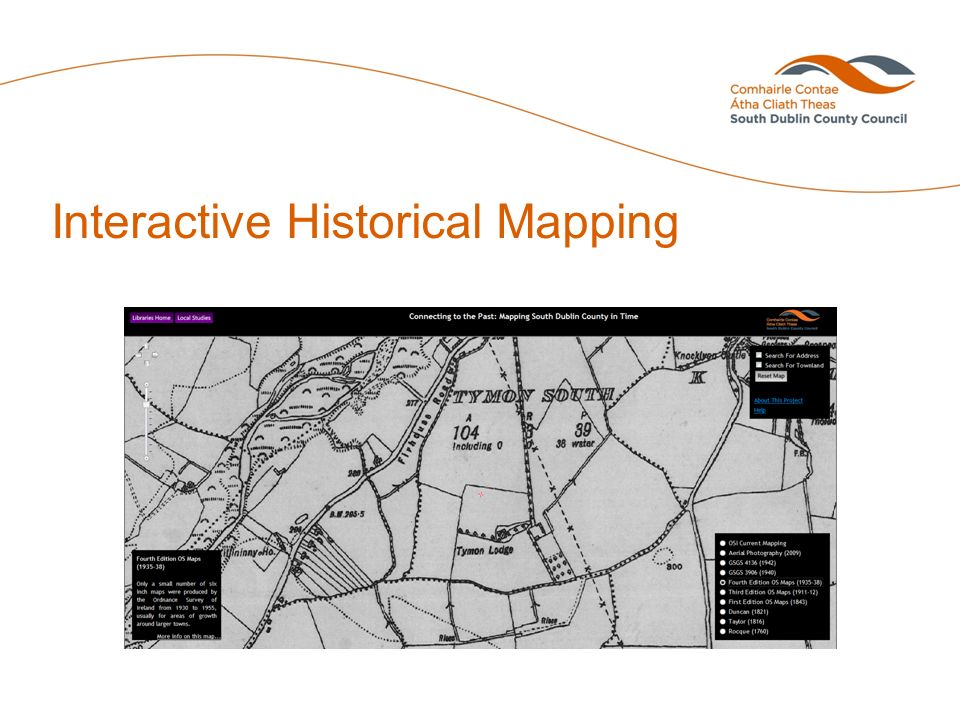Click the zoom slider handle on the map
The height and width of the screenshot is (720, 960).
[146, 404]
